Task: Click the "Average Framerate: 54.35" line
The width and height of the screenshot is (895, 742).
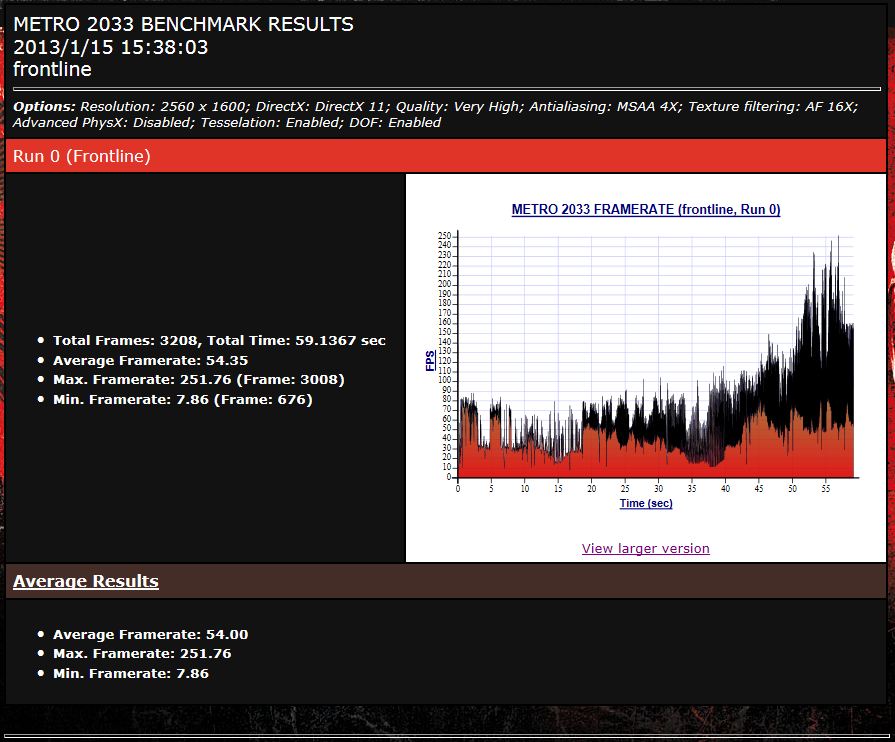Action: 151,361
